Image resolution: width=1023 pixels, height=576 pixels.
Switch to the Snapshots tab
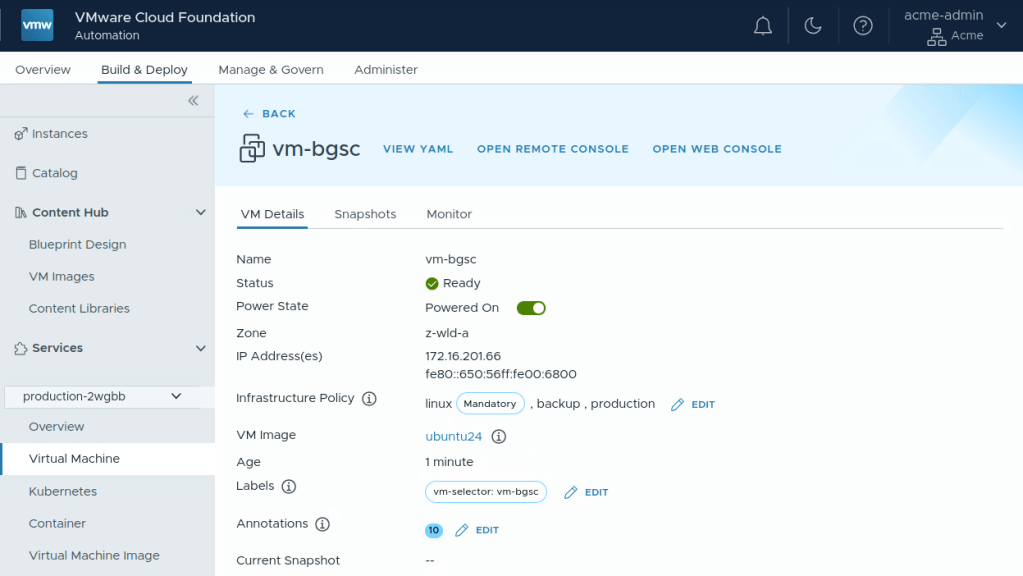coord(365,214)
